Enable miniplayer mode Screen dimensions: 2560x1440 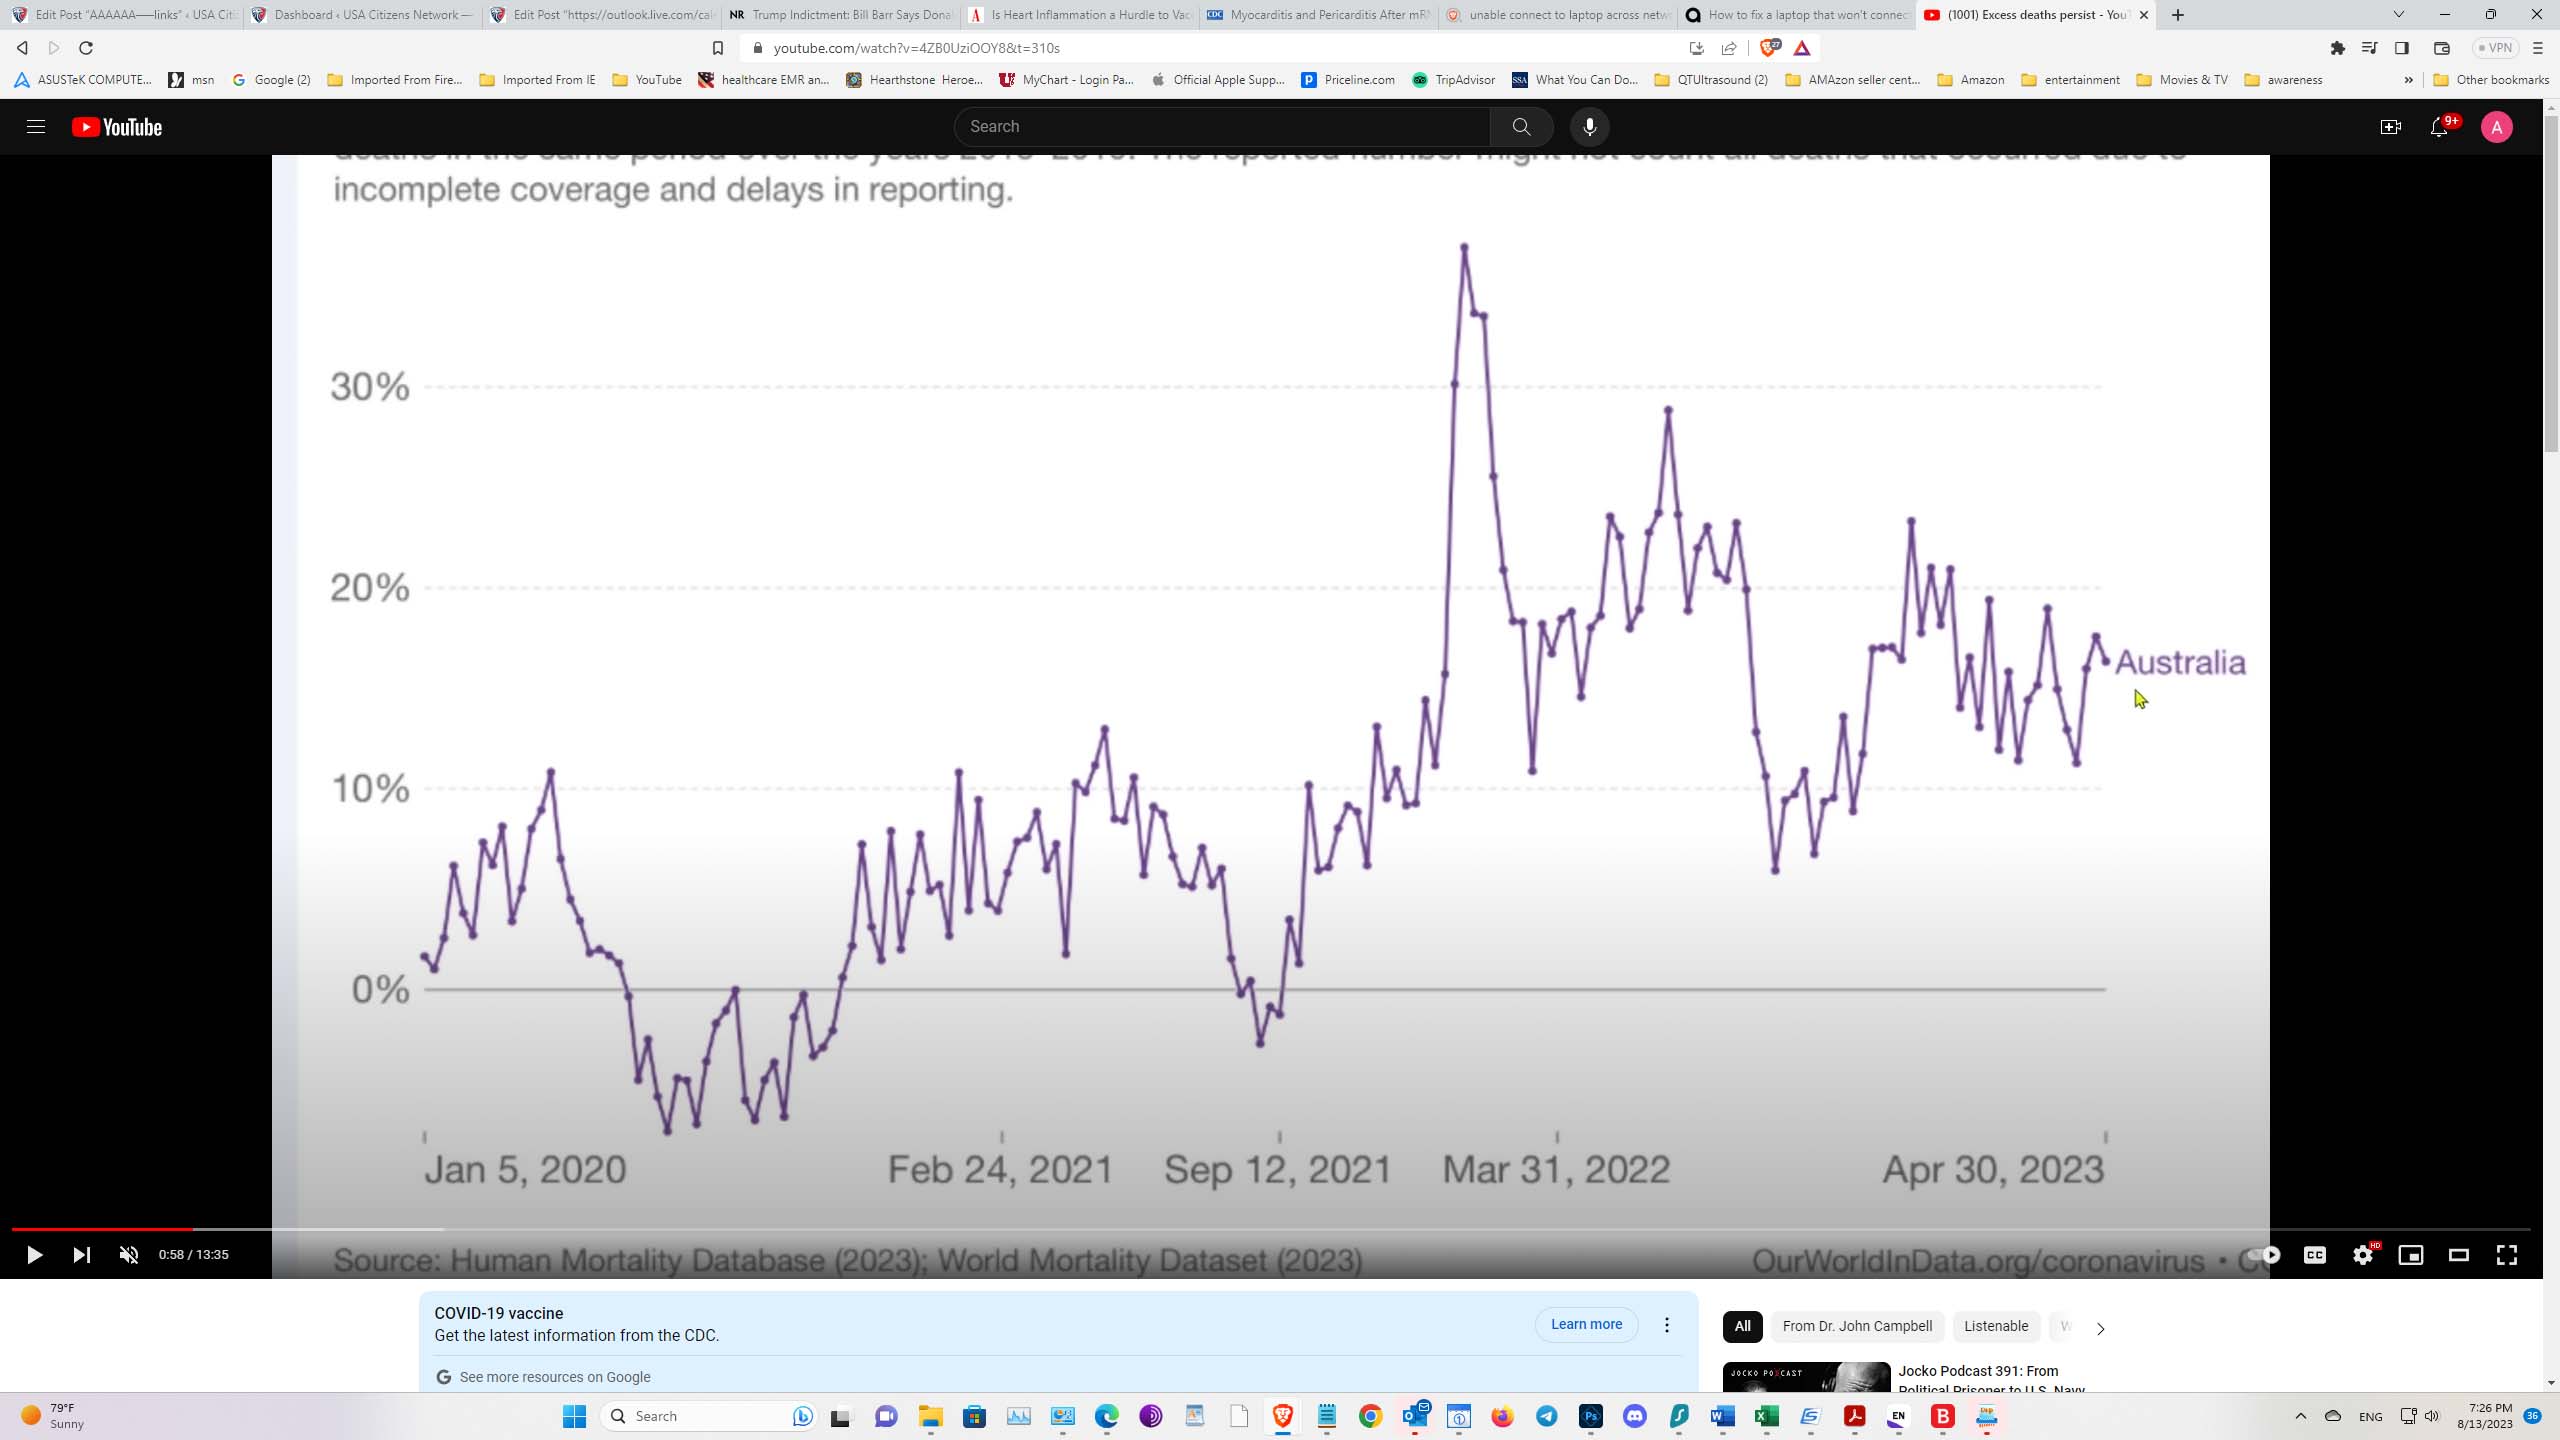pyautogui.click(x=2411, y=1254)
